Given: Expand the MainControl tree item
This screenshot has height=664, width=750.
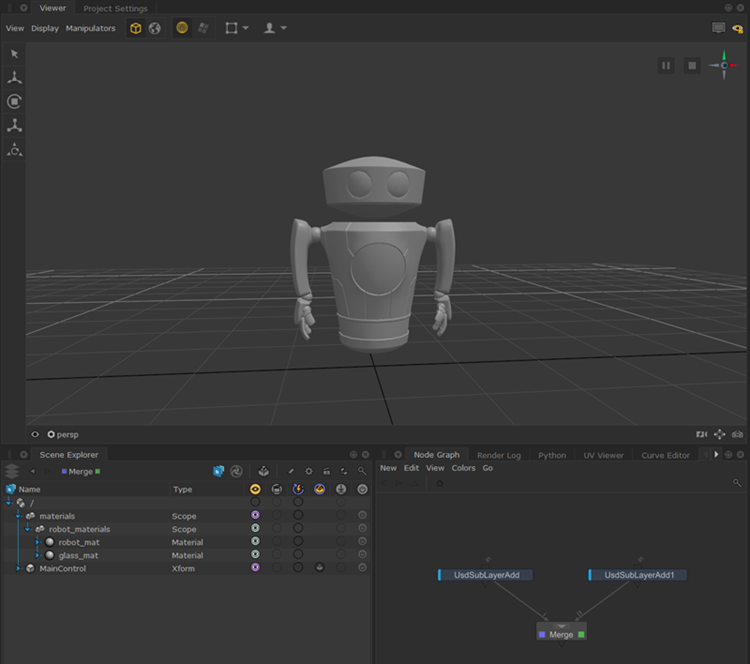Looking at the screenshot, I should coord(18,568).
